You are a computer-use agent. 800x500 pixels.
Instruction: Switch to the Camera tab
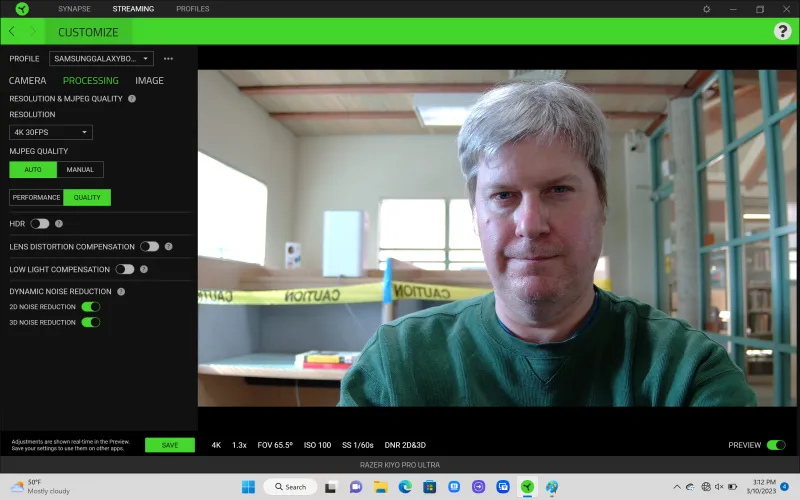click(x=28, y=81)
